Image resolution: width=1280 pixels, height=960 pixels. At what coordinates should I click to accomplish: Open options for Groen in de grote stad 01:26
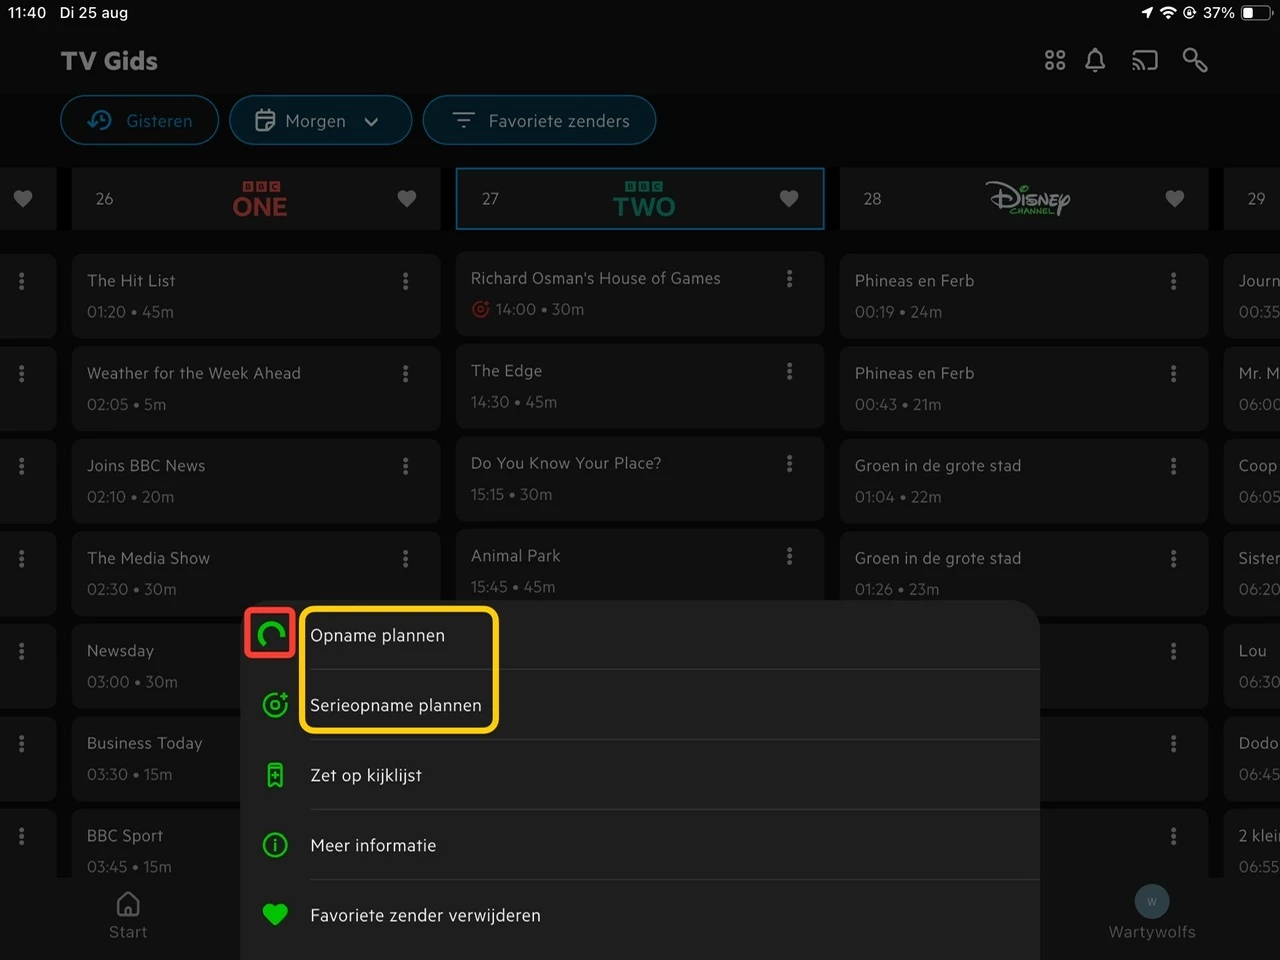pos(1173,559)
